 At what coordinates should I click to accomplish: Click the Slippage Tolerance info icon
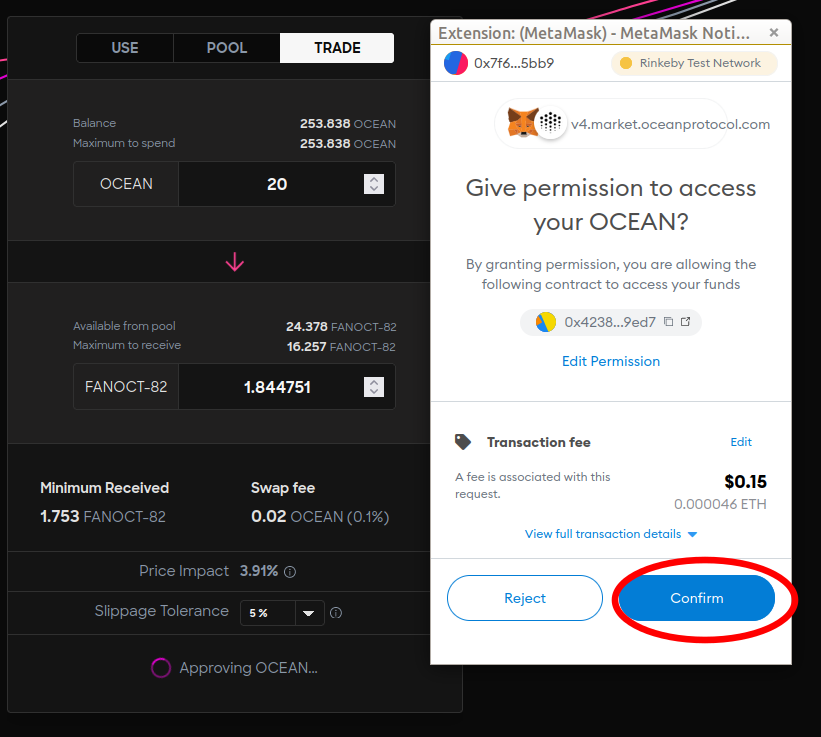click(x=336, y=612)
